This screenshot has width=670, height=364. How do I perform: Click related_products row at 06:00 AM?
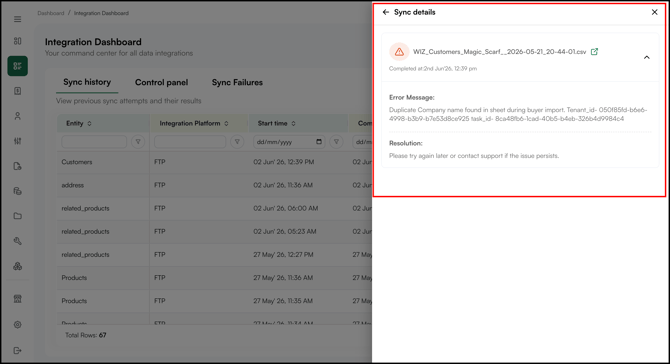point(215,208)
